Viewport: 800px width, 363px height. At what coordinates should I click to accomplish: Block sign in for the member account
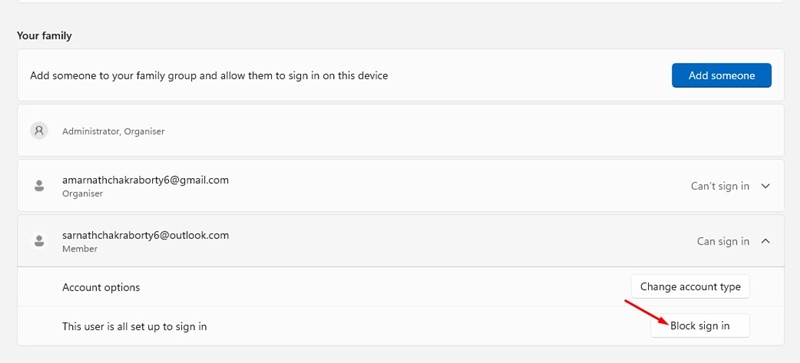(700, 326)
